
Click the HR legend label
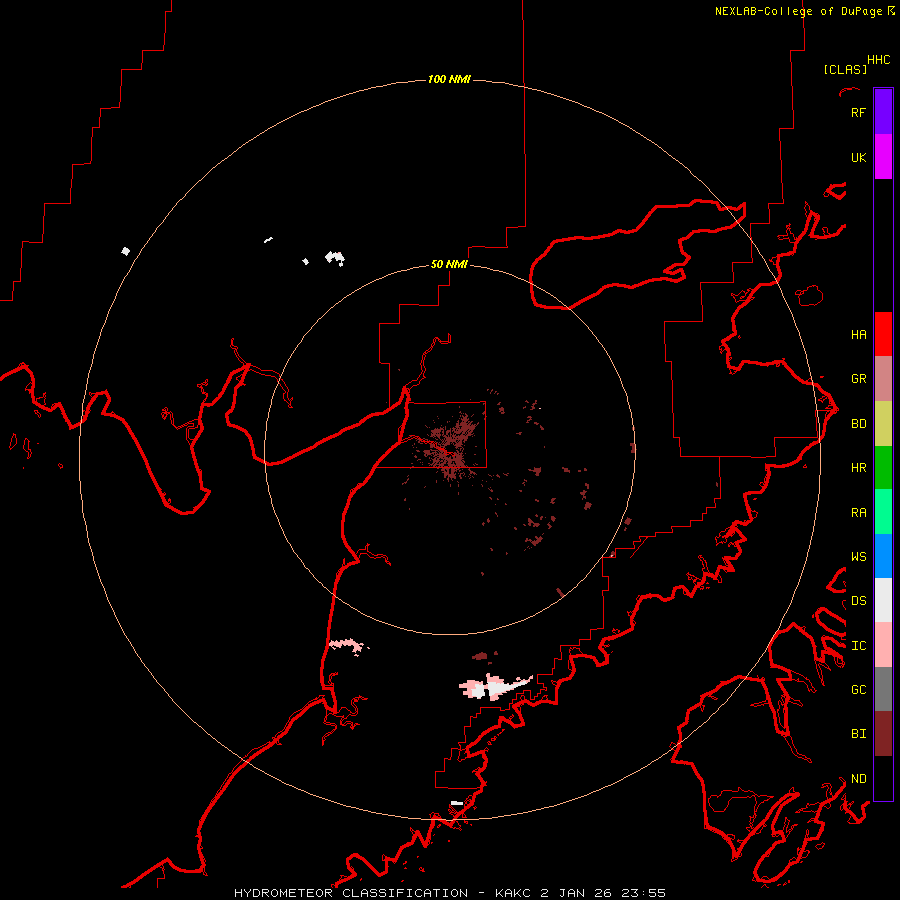858,467
